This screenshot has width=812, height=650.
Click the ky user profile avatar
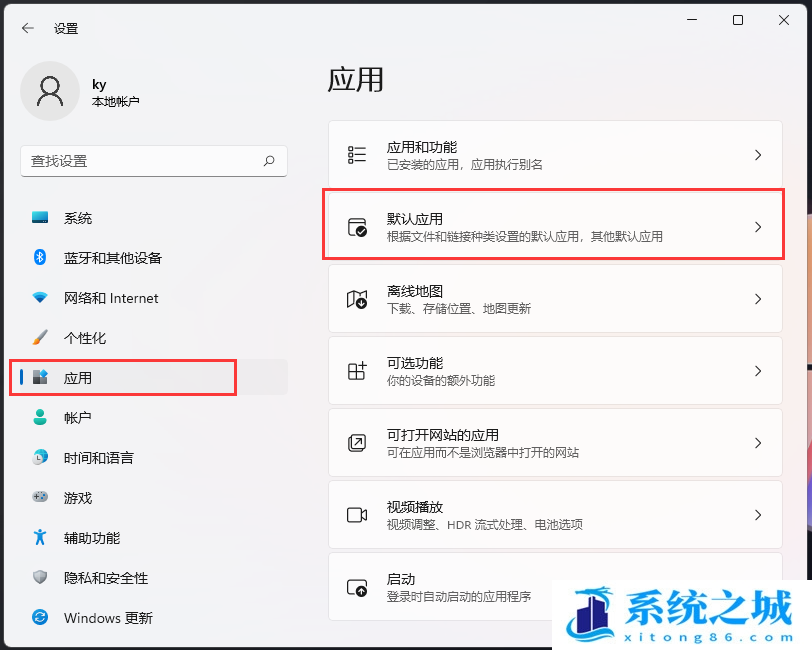(49, 91)
